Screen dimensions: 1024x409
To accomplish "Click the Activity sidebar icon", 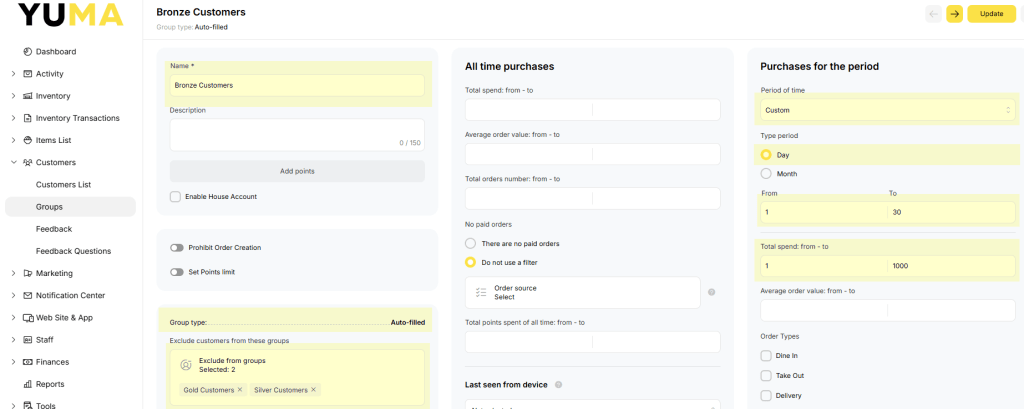I will click(x=27, y=74).
